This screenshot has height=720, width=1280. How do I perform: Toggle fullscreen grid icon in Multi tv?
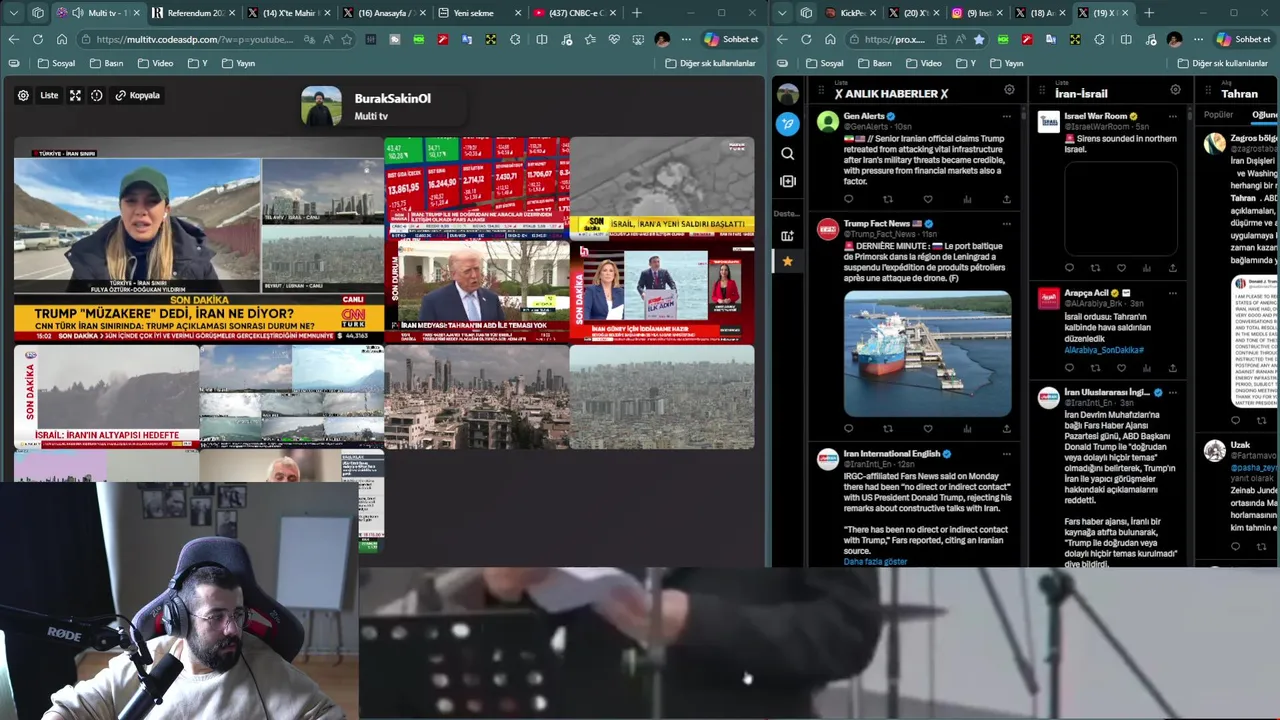[75, 96]
